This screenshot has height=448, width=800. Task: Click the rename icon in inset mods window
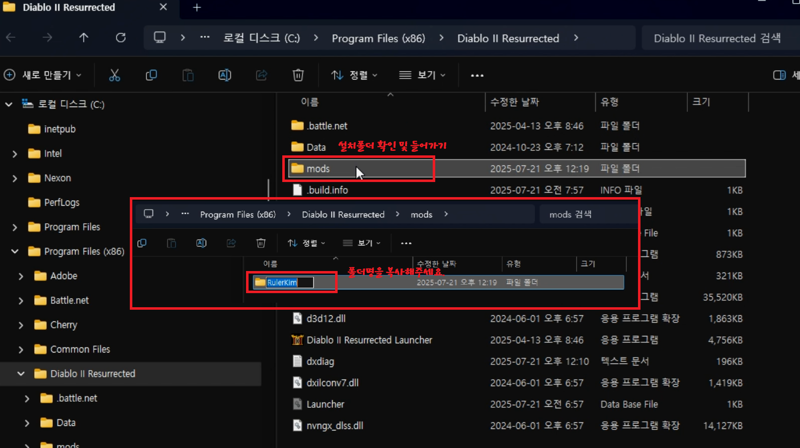coord(201,243)
